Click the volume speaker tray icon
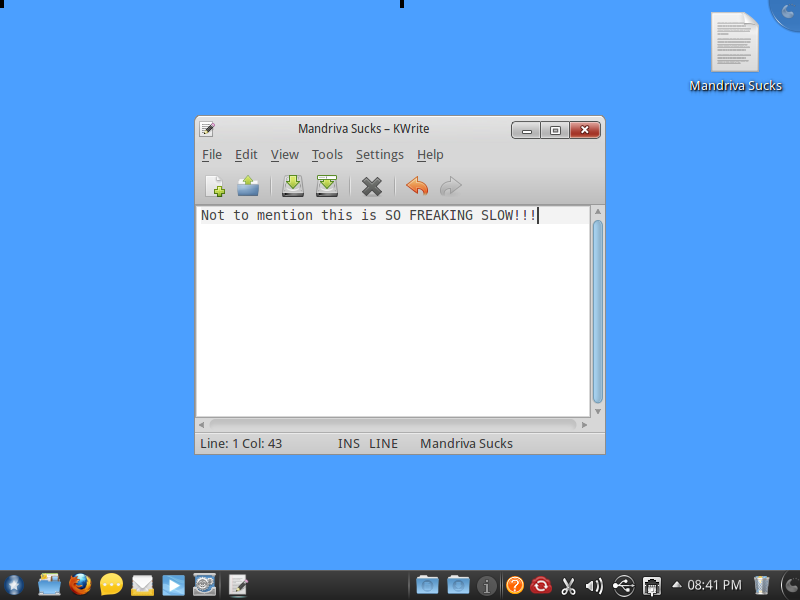800x600 pixels. click(x=594, y=586)
